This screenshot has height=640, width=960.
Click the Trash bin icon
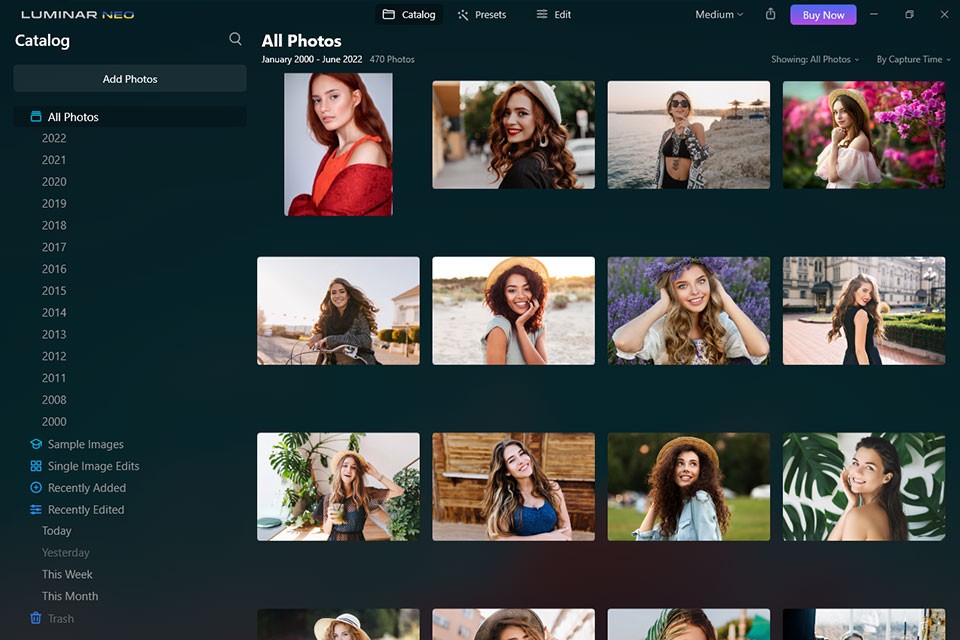pyautogui.click(x=36, y=618)
